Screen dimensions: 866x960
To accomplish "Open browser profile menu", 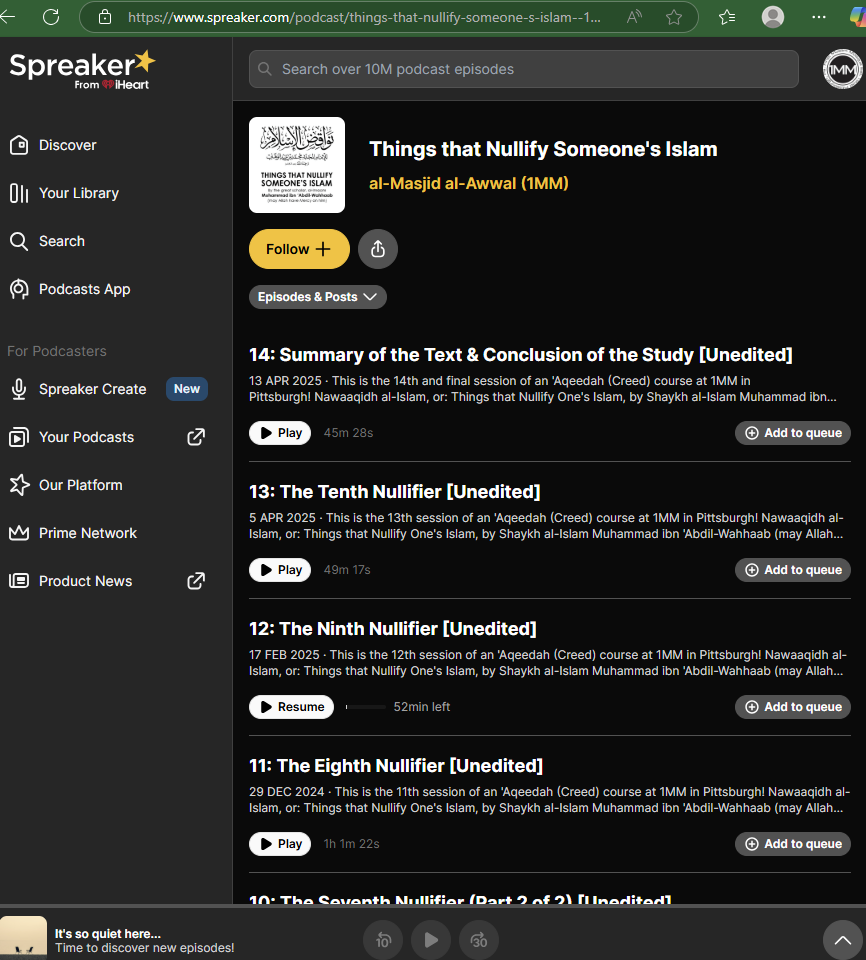I will [x=773, y=17].
